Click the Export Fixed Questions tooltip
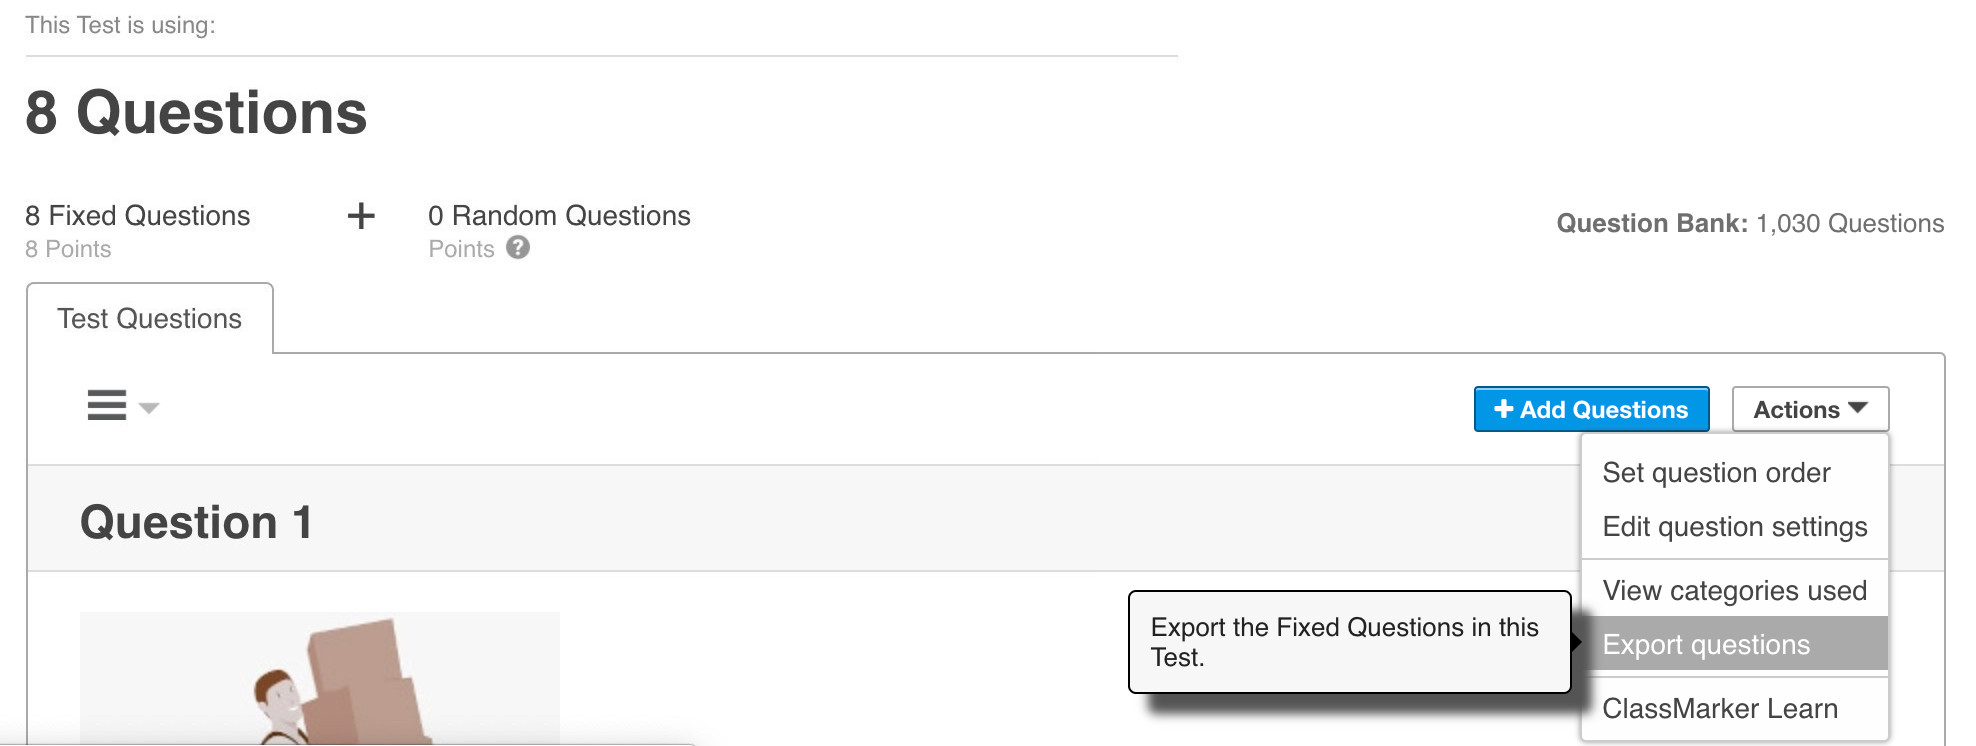1976x746 pixels. [1348, 642]
